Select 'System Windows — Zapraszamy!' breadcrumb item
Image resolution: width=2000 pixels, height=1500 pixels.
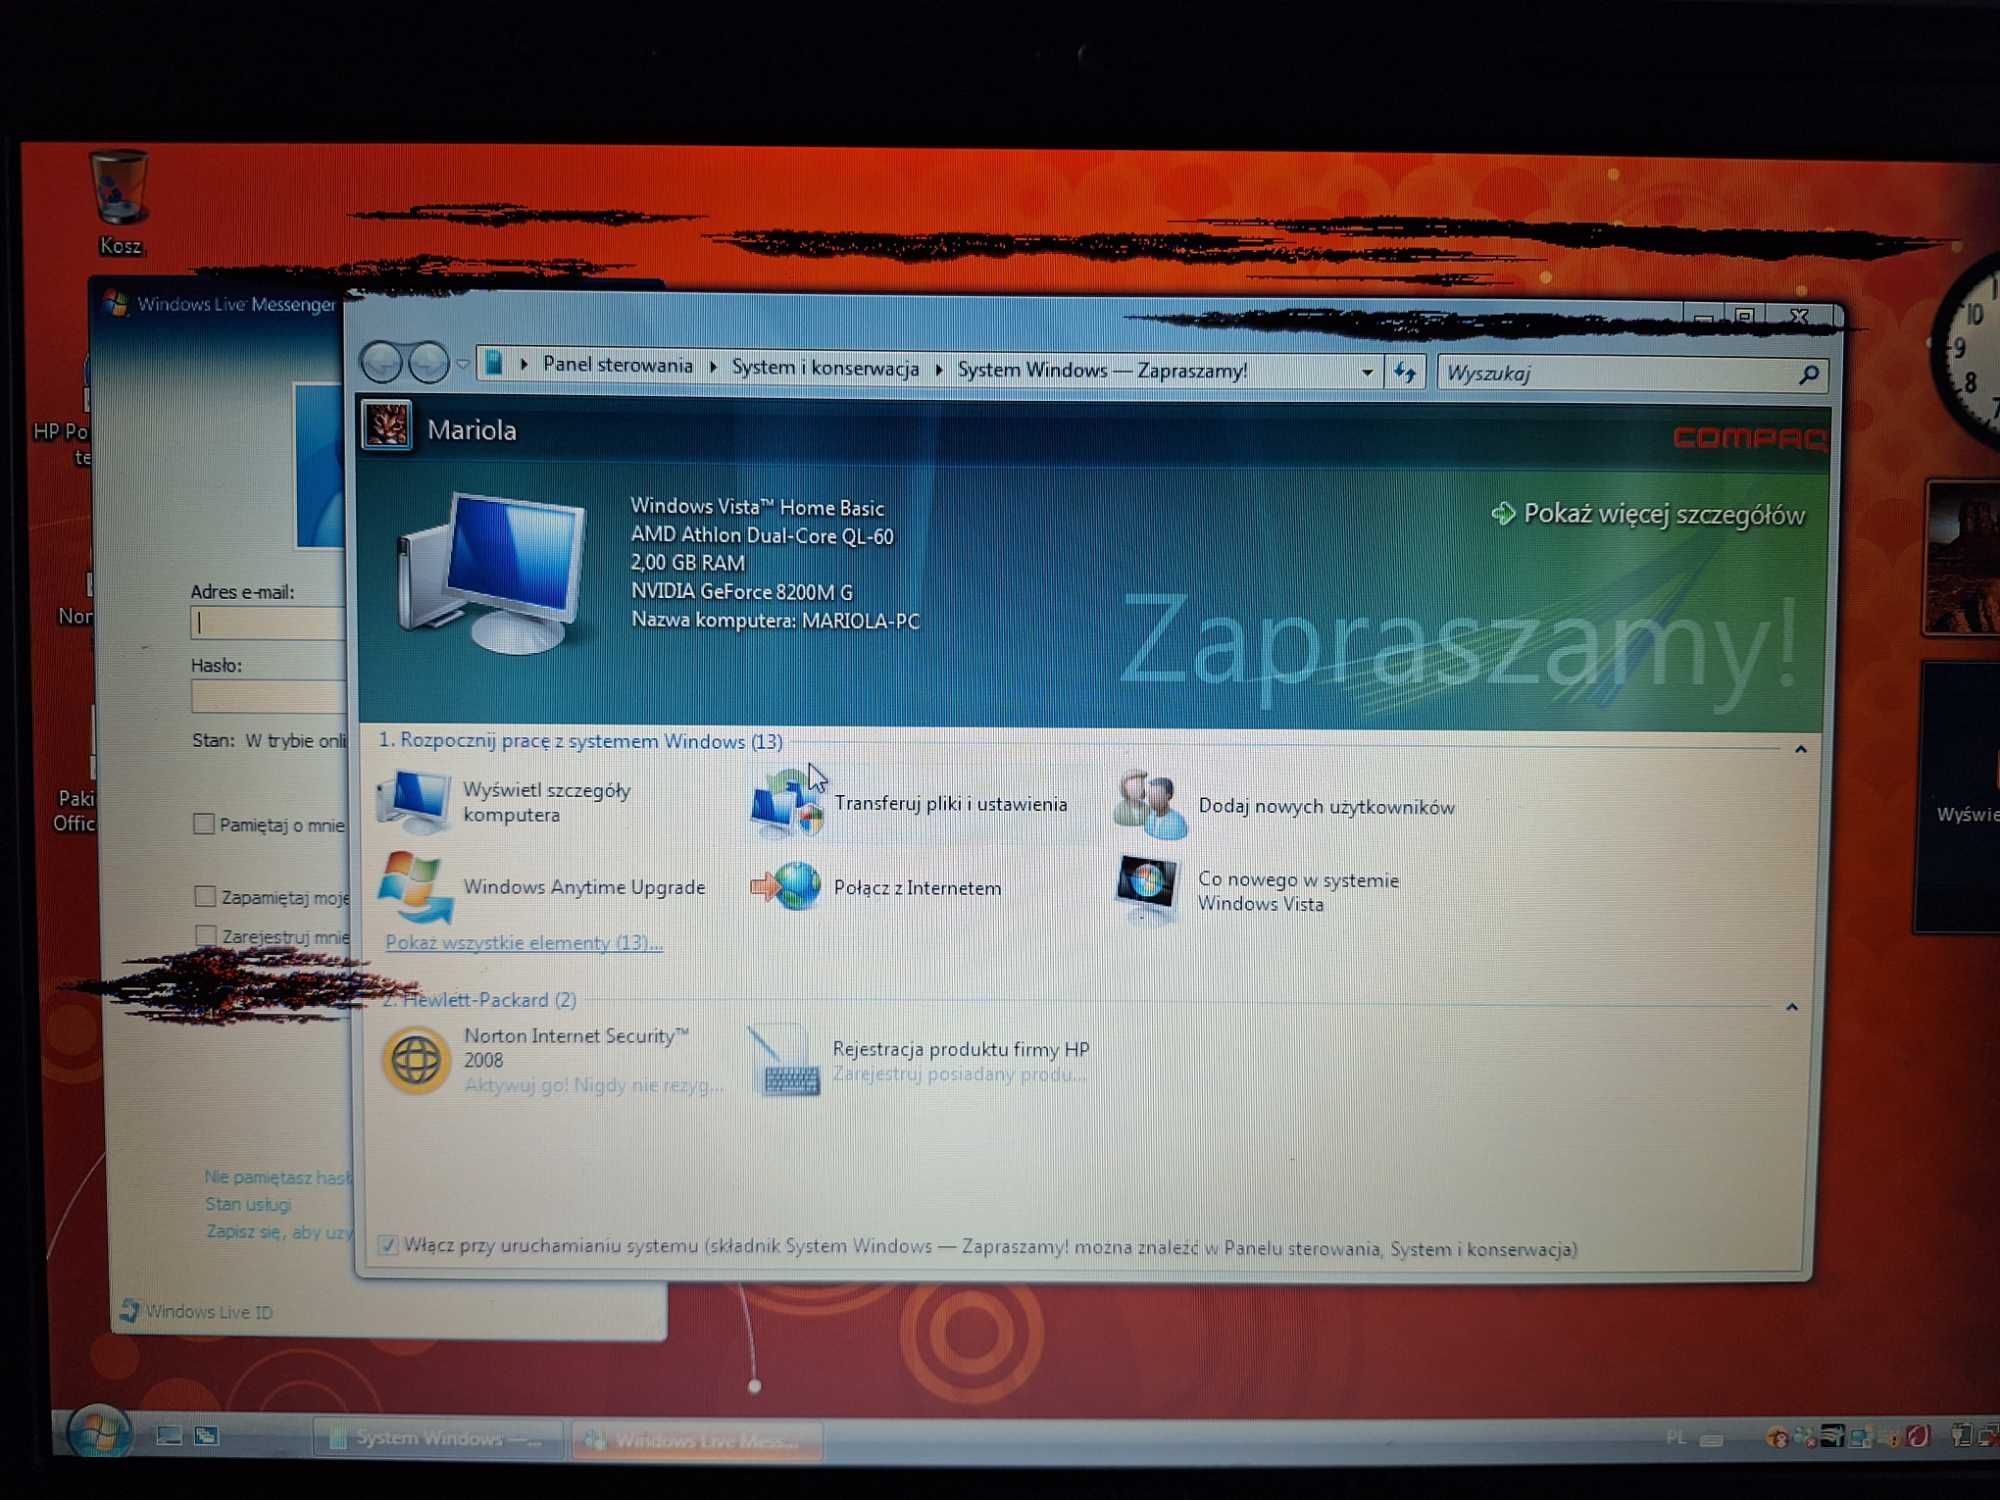tap(1102, 370)
